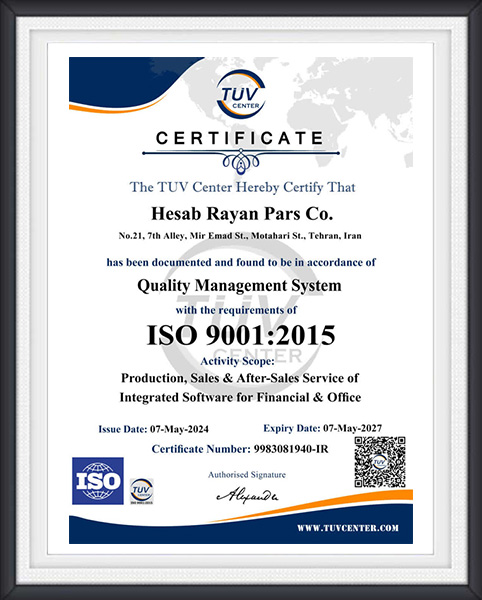The image size is (482, 600).
Task: Click the small TUV Center ISO 9001:2015 badge
Action: coord(142,491)
